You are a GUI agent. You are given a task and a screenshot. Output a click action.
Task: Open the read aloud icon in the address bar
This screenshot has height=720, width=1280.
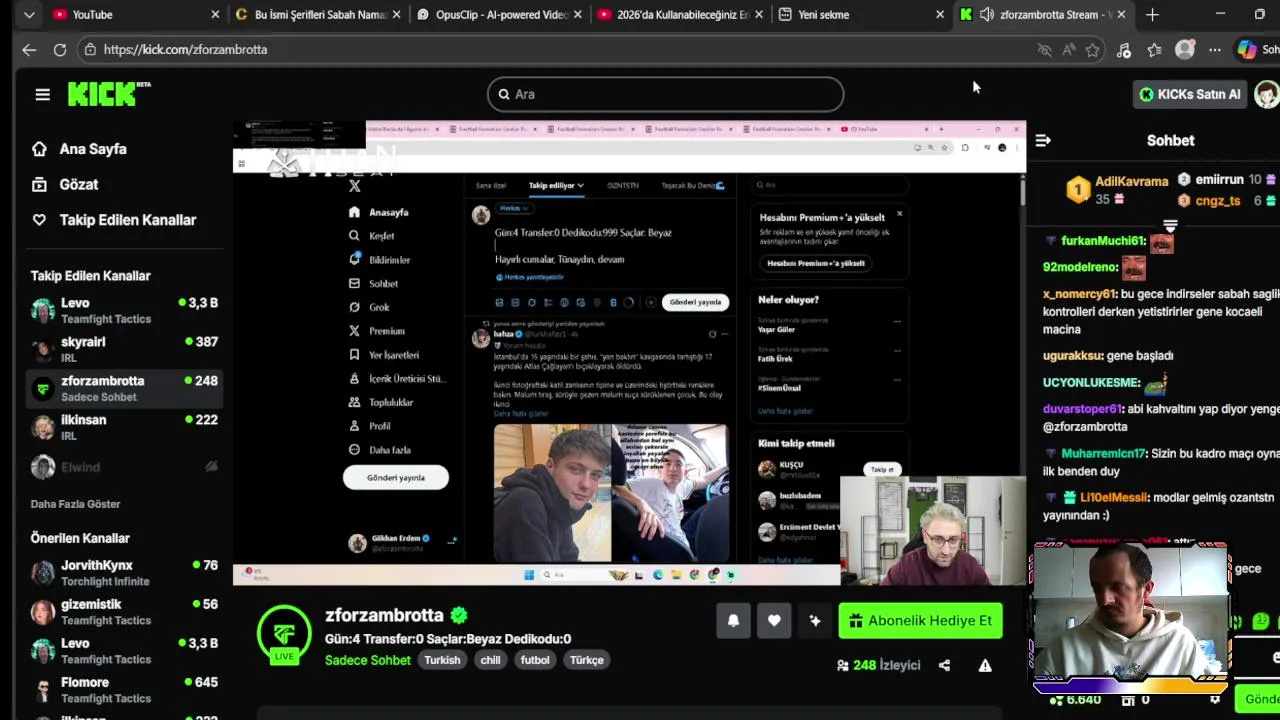coord(1069,50)
